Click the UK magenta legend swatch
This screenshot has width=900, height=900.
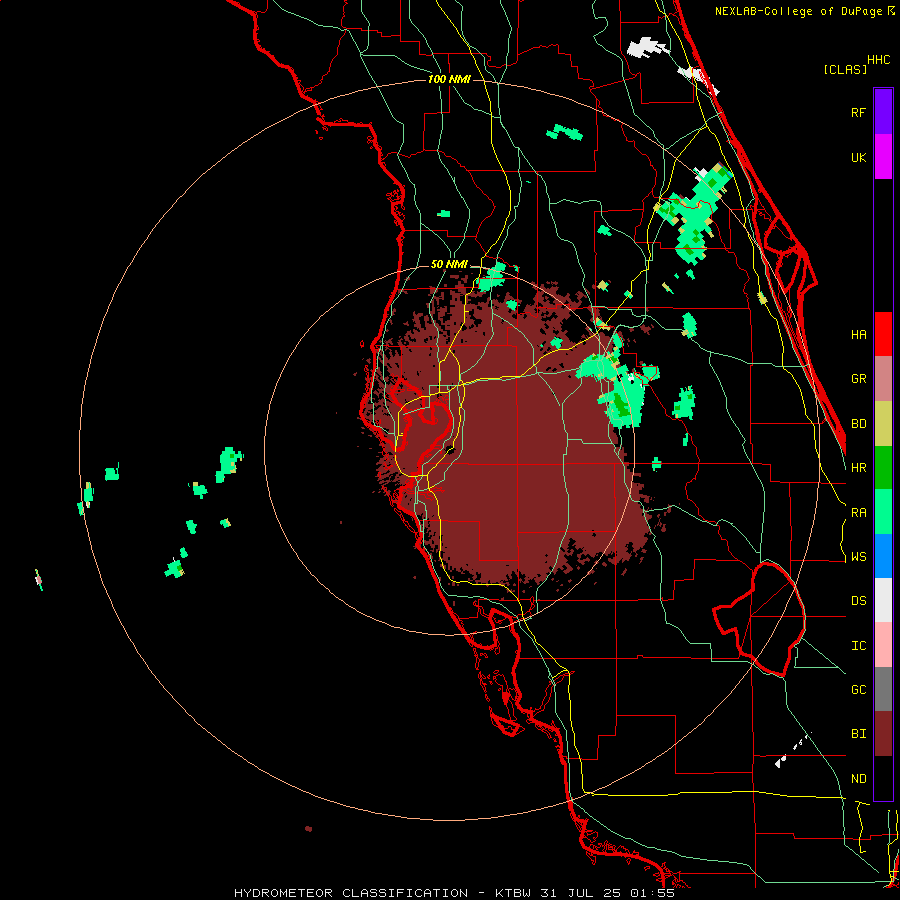pos(883,157)
